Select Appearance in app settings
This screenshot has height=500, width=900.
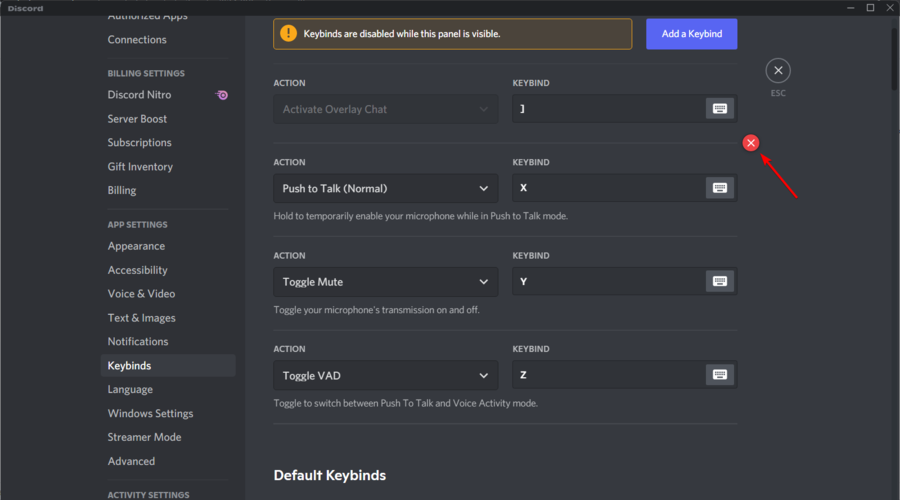[x=136, y=246]
